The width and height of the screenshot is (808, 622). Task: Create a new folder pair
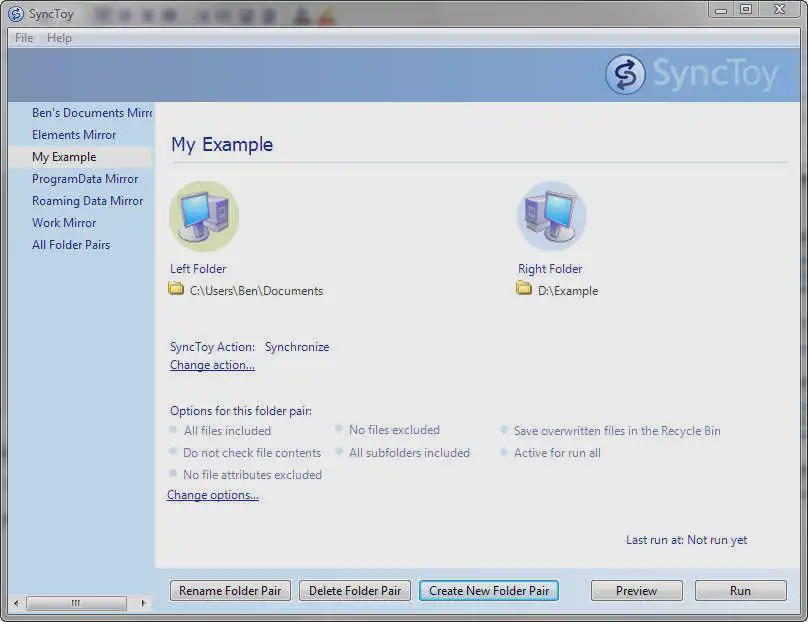[488, 590]
